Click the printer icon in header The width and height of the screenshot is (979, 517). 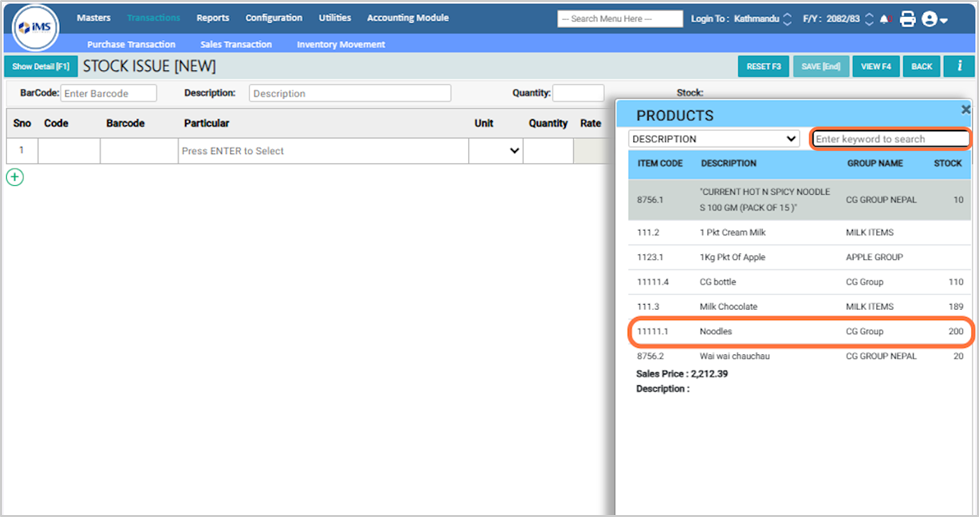tap(907, 19)
